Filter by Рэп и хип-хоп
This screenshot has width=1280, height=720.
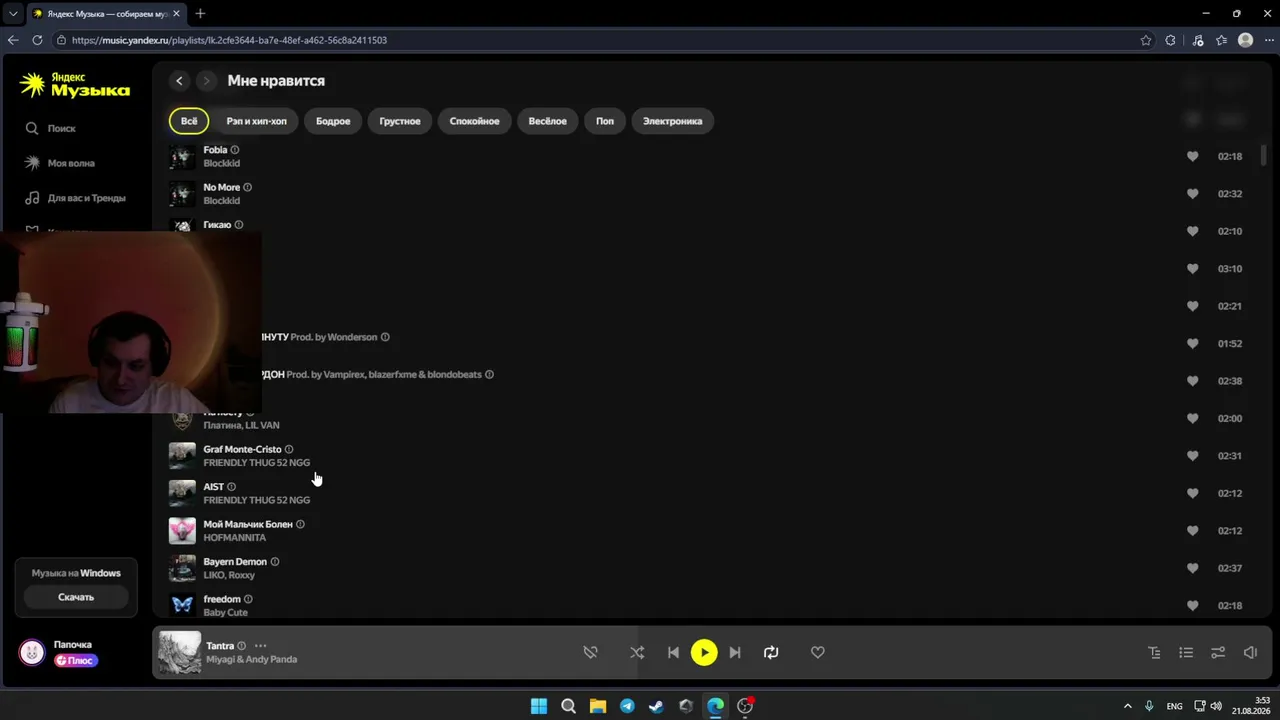pos(256,121)
